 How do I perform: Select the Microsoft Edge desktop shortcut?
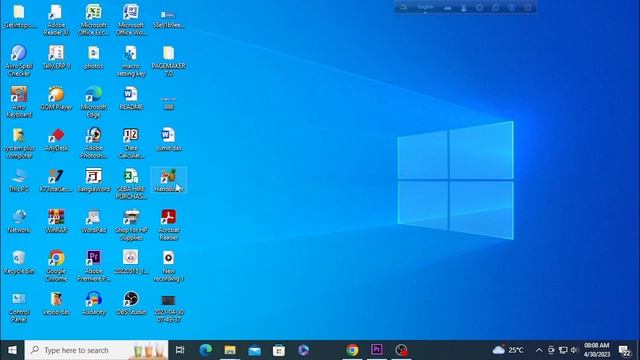click(x=93, y=102)
